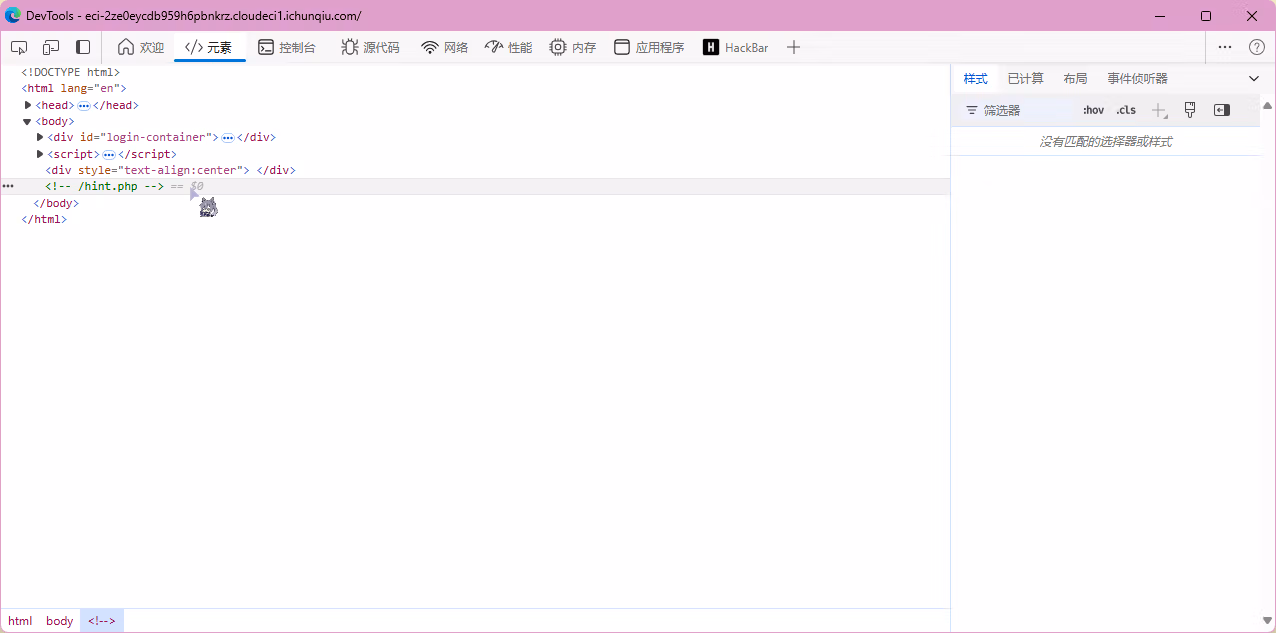Open the three-dot customize DevTools menu
The height and width of the screenshot is (633, 1276).
(x=1225, y=47)
